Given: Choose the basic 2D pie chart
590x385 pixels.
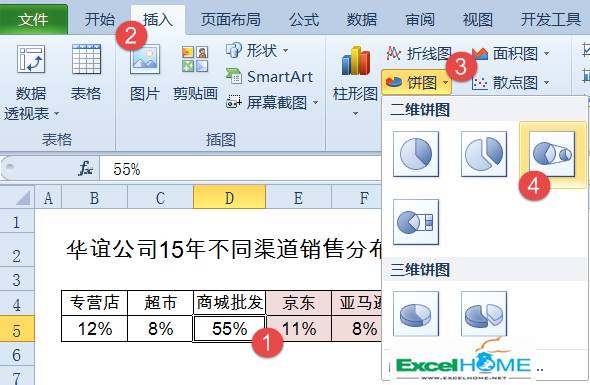Looking at the screenshot, I should pos(416,154).
